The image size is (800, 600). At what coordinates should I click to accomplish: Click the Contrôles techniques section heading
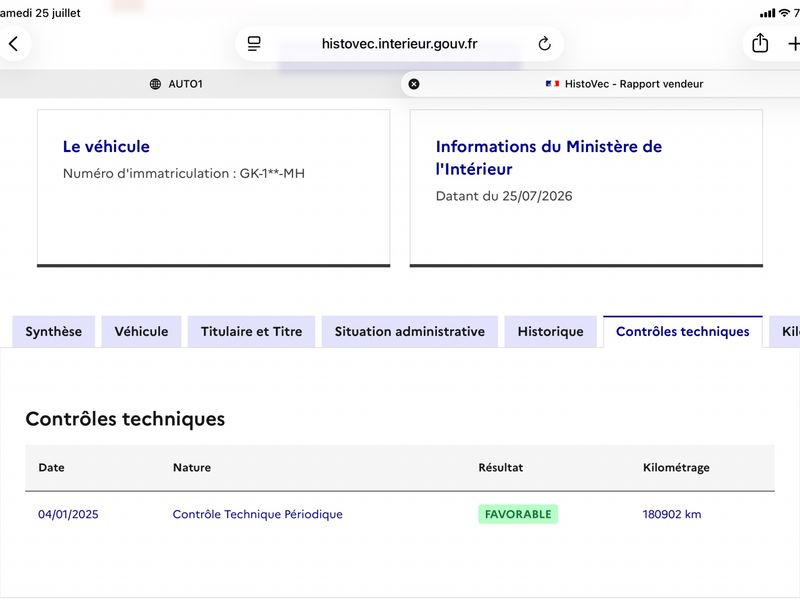point(125,419)
